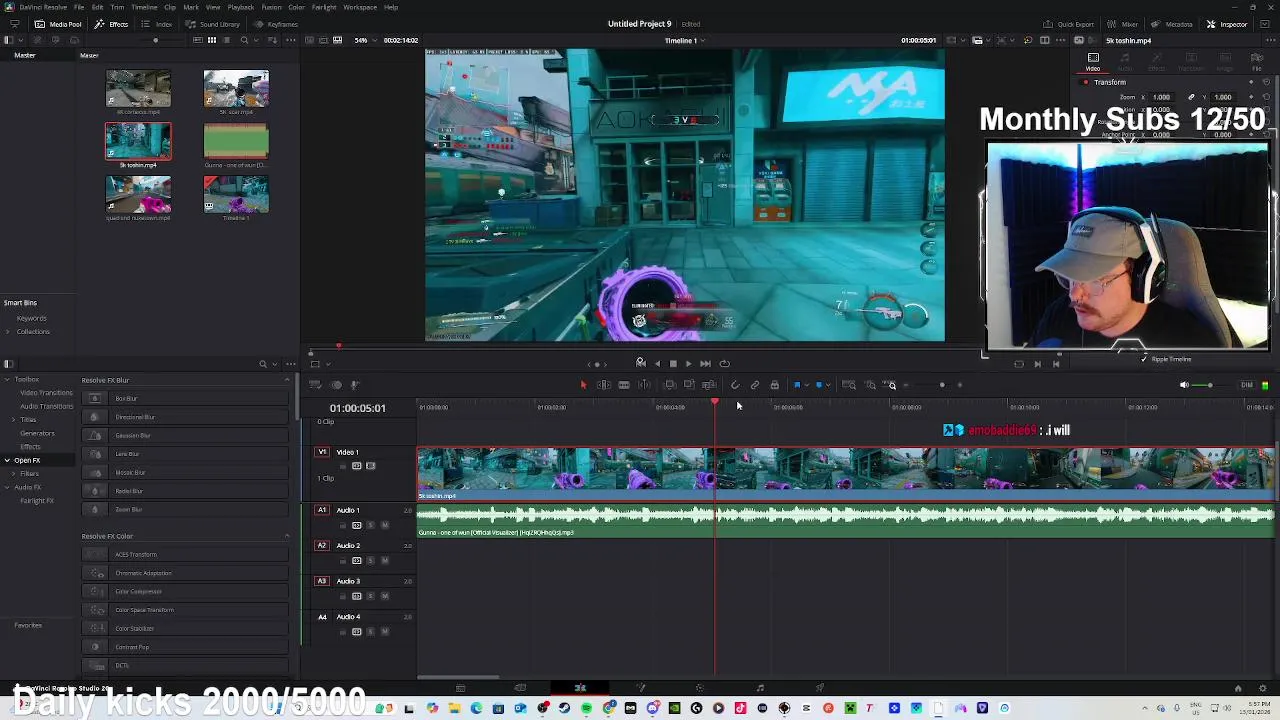Open the Sound Library panel
This screenshot has width=1280, height=720.
tap(212, 24)
